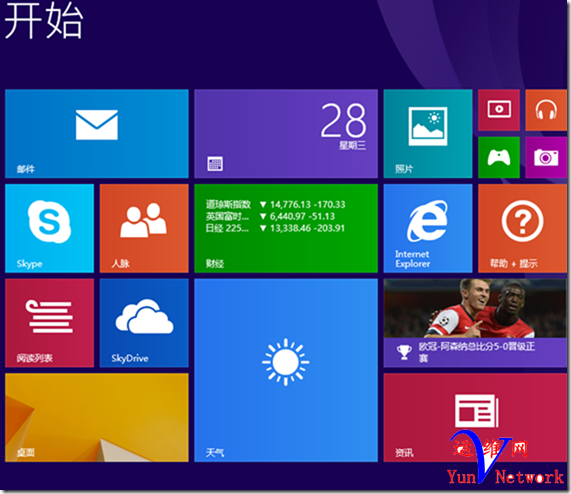Open Help + Tips (帮助 + 提示) tile
This screenshot has width=571, height=494.
pyautogui.click(x=523, y=228)
